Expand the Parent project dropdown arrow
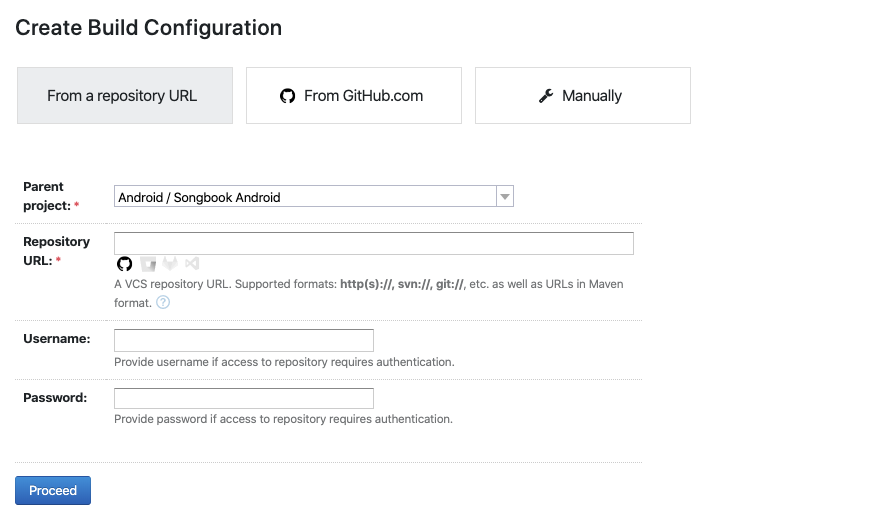The width and height of the screenshot is (882, 524). (505, 197)
